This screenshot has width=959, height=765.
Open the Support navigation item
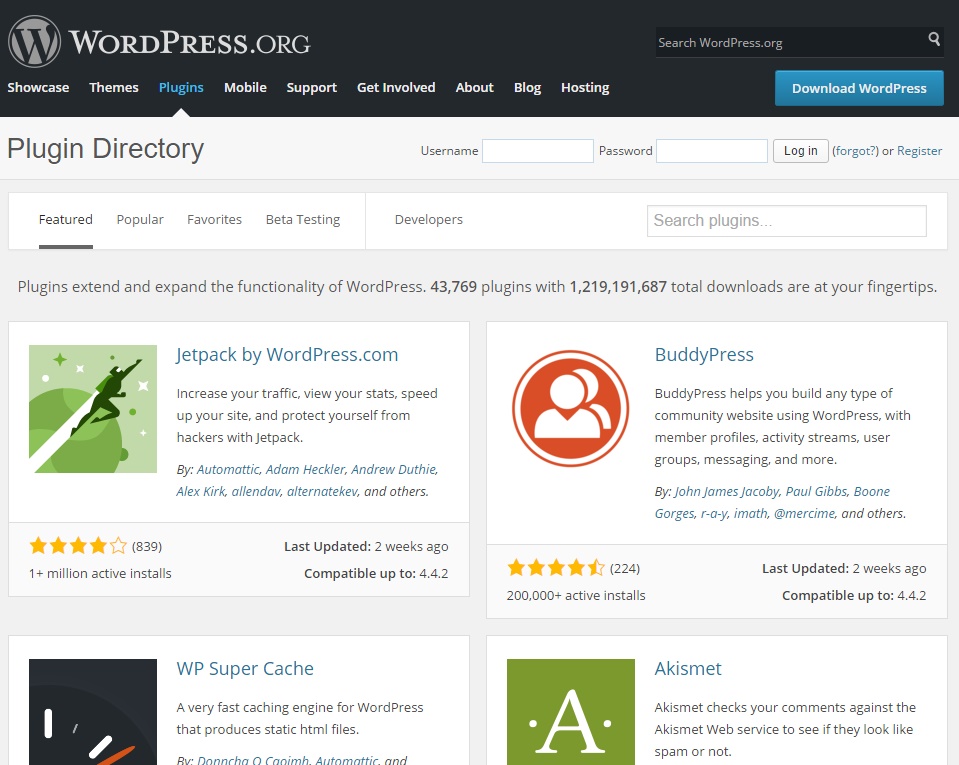point(312,87)
